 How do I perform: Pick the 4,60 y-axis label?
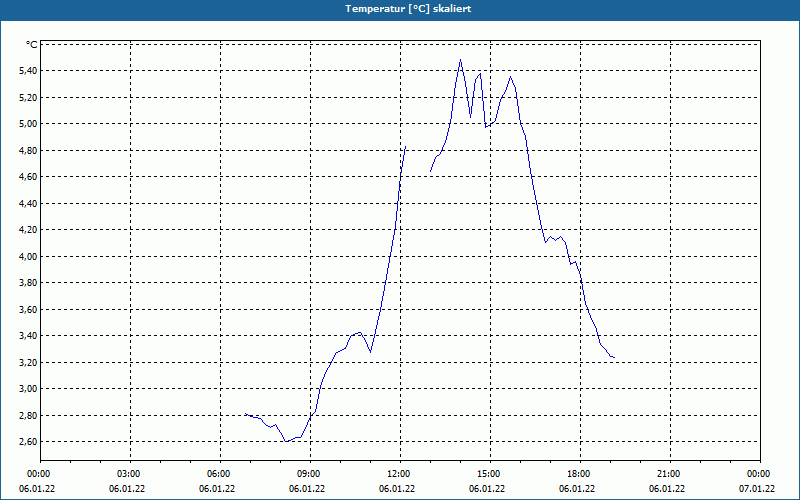(x=28, y=177)
